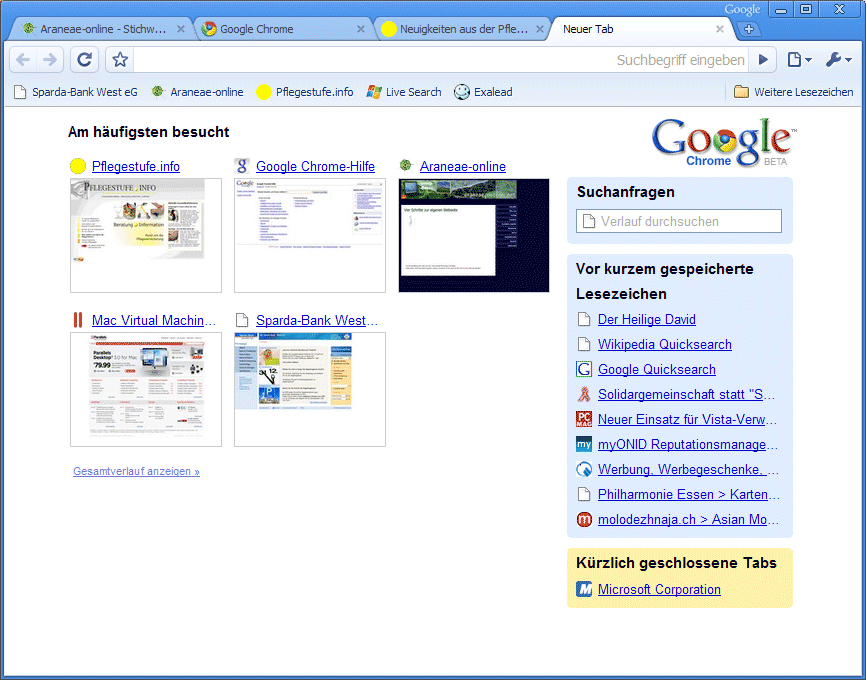This screenshot has height=680, width=866.
Task: Open the Google Quicksearch bookmark
Action: pyautogui.click(x=657, y=370)
